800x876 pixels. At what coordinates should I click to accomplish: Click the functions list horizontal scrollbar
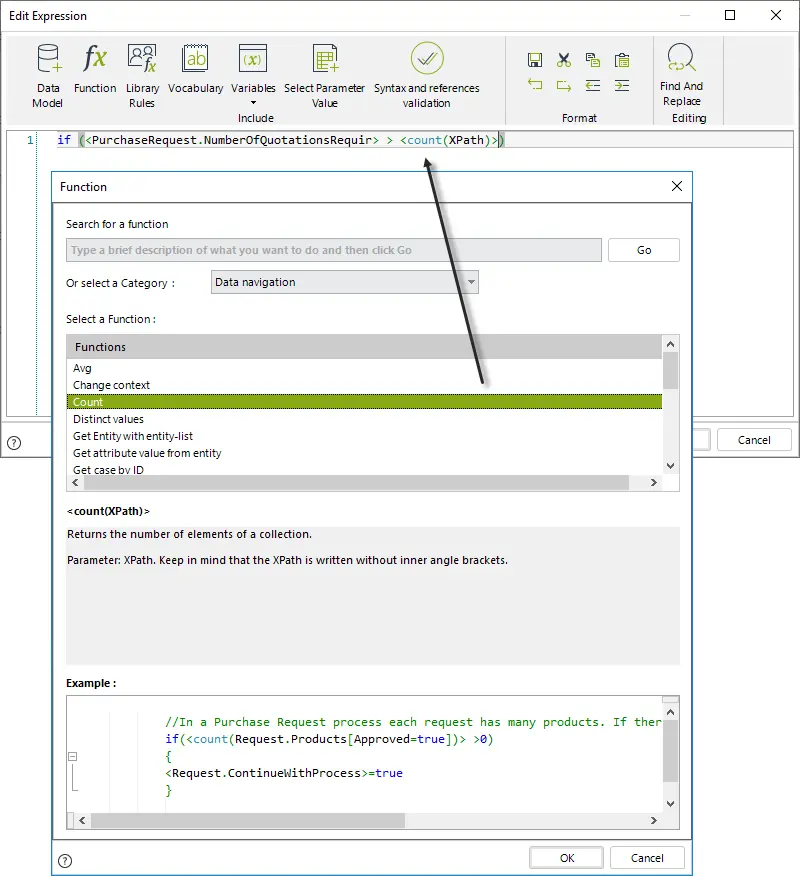pos(364,483)
